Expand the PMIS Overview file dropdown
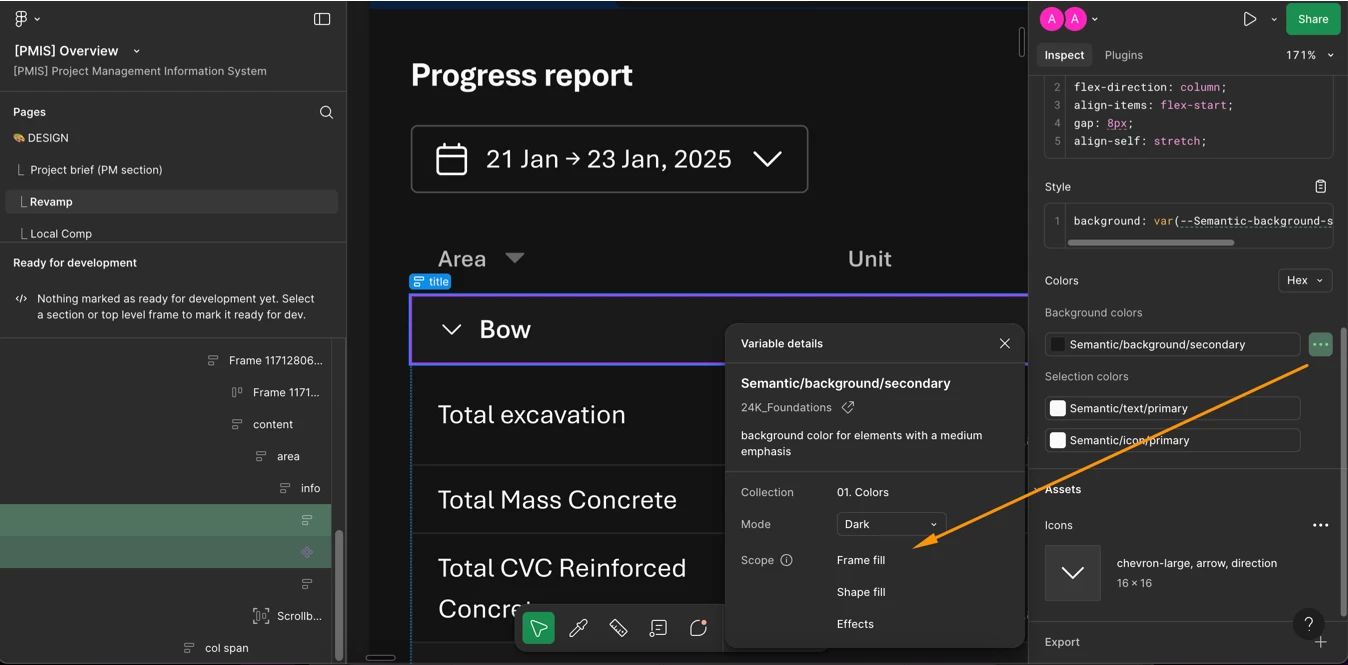The width and height of the screenshot is (1348, 665). pyautogui.click(x=137, y=51)
